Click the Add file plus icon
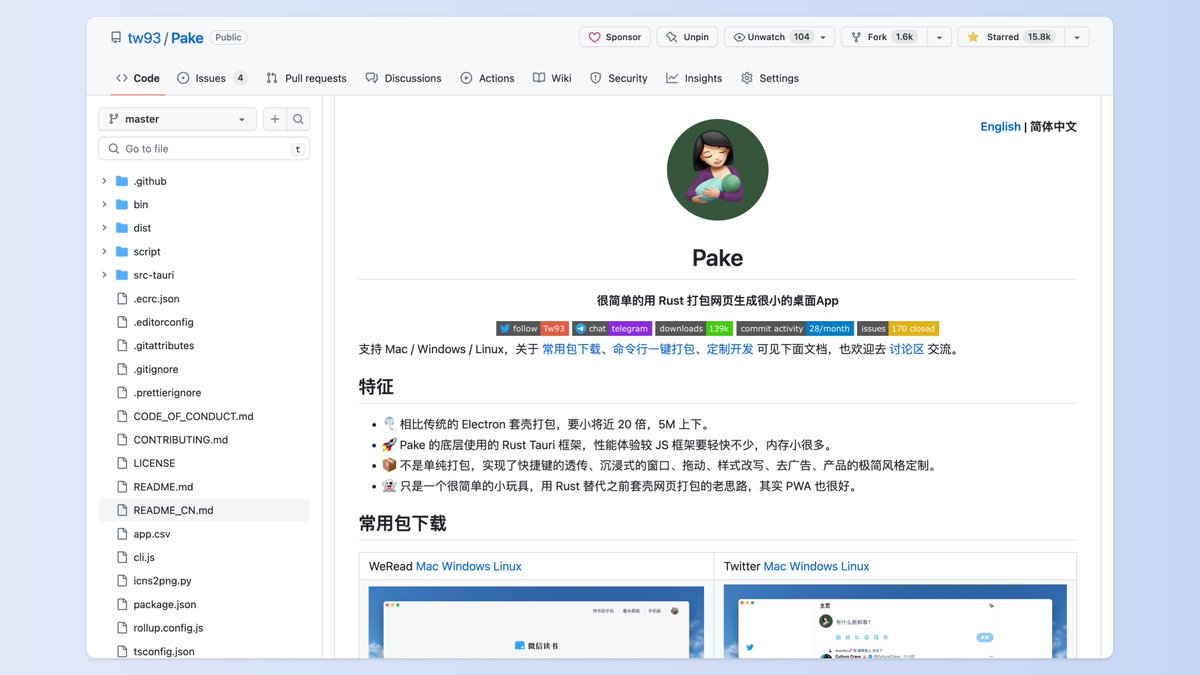 274,118
